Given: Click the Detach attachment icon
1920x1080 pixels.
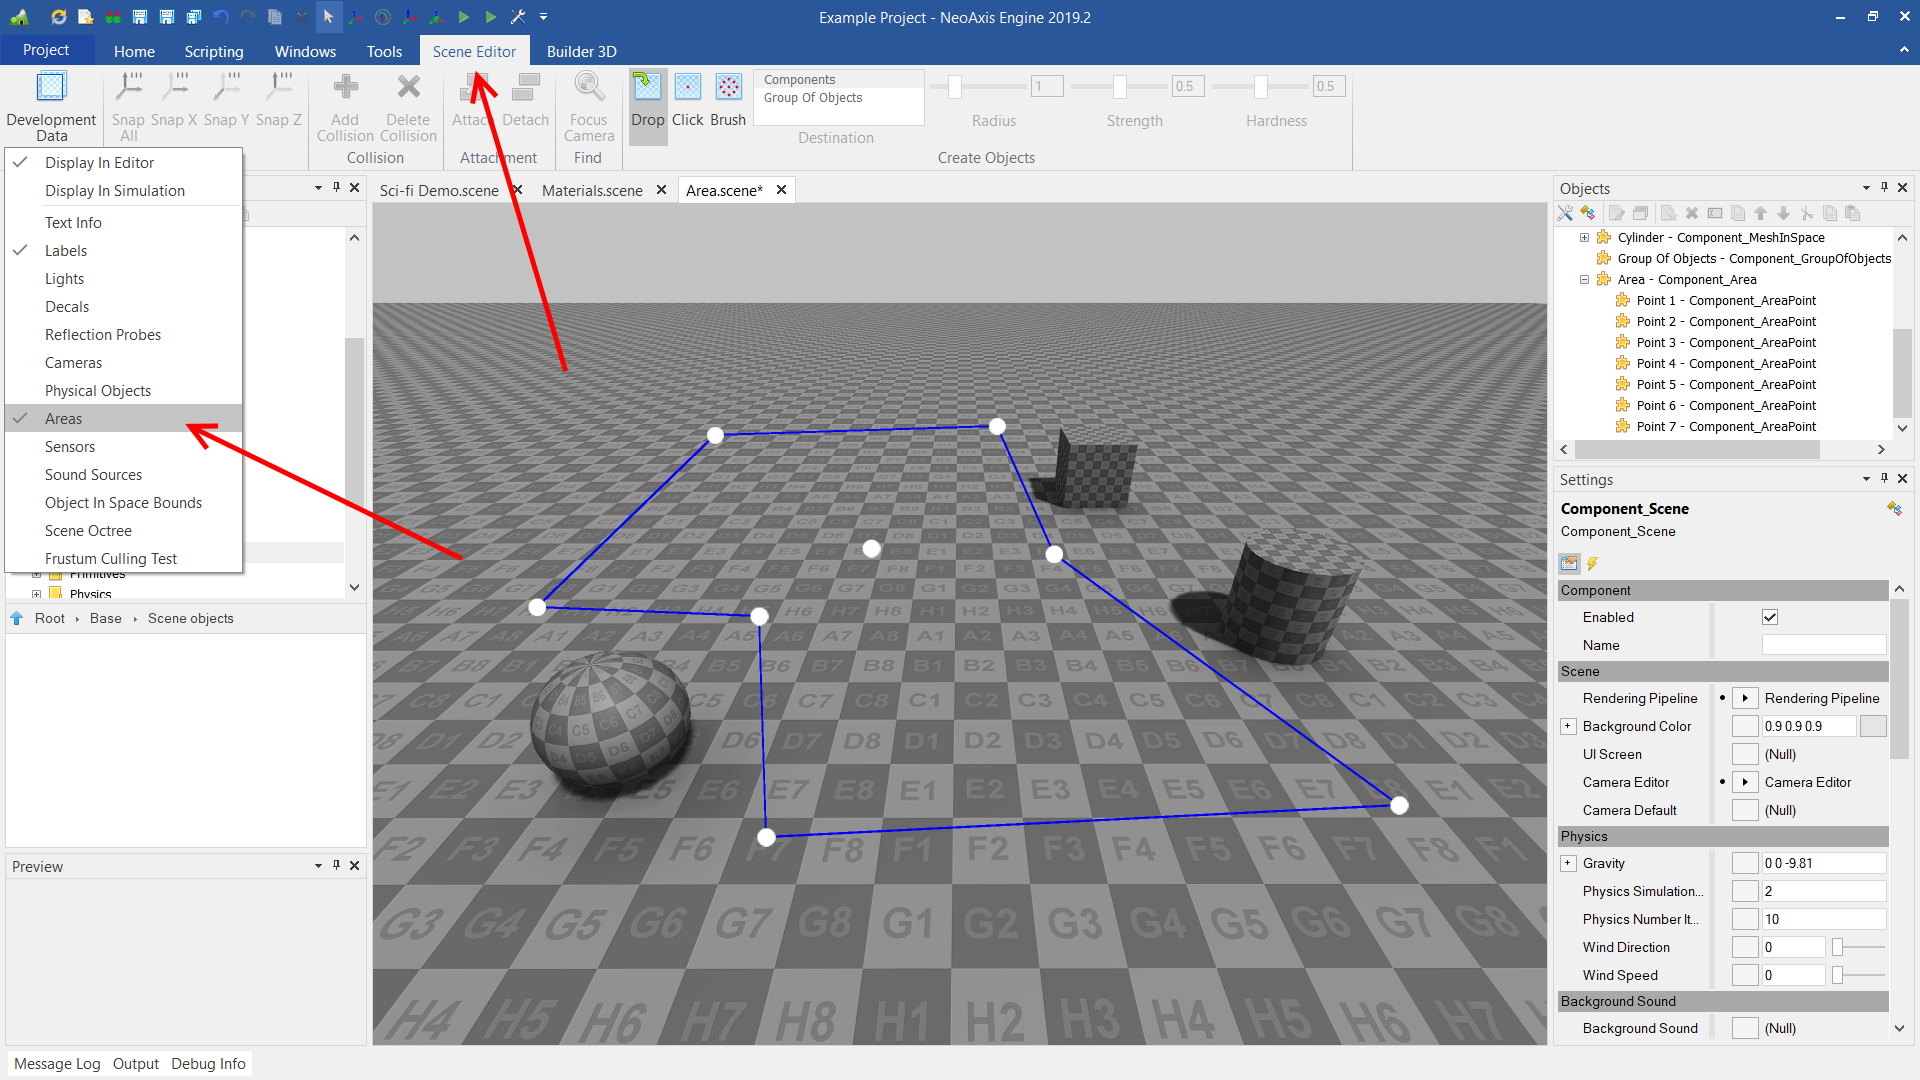Looking at the screenshot, I should [x=525, y=88].
